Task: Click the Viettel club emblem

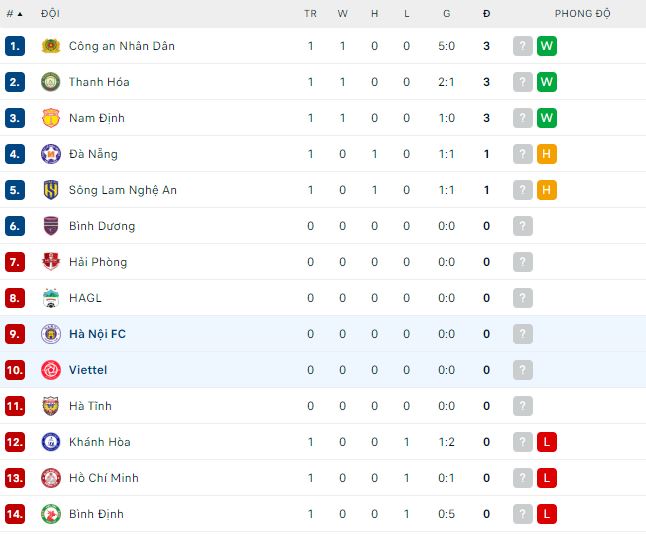Action: [x=50, y=370]
